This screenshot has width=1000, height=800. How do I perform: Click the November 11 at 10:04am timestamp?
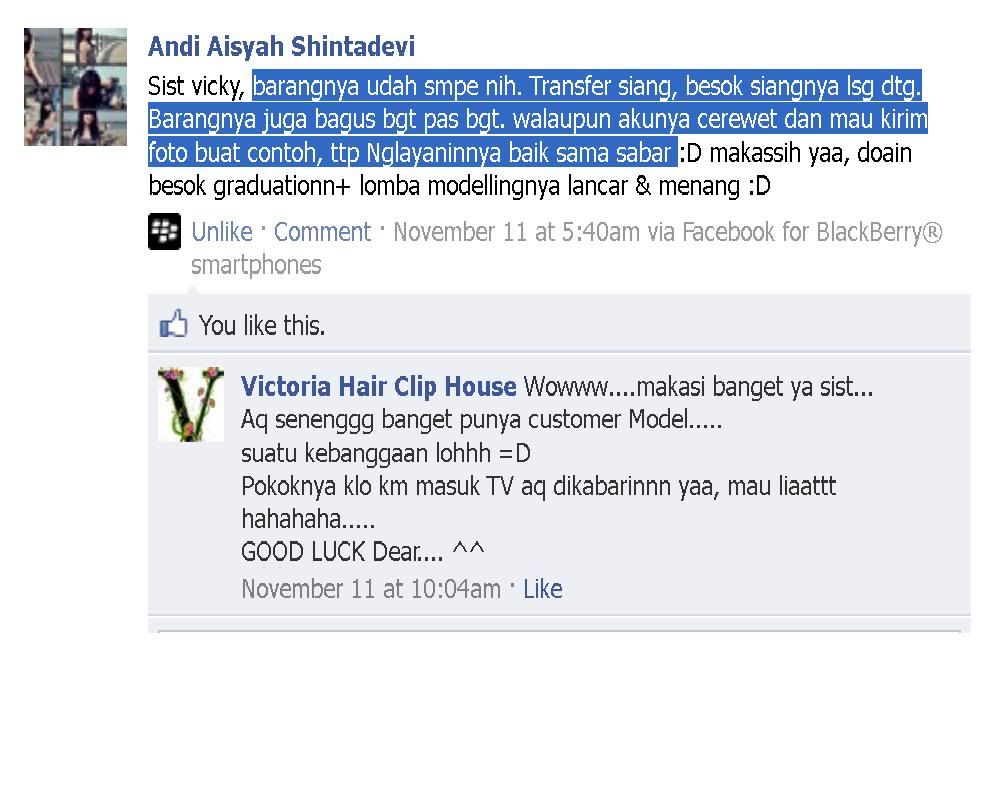point(371,589)
